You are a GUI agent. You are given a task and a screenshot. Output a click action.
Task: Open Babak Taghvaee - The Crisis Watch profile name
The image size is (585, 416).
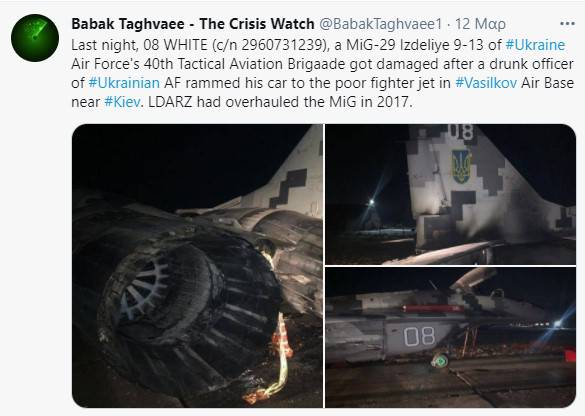coord(193,24)
